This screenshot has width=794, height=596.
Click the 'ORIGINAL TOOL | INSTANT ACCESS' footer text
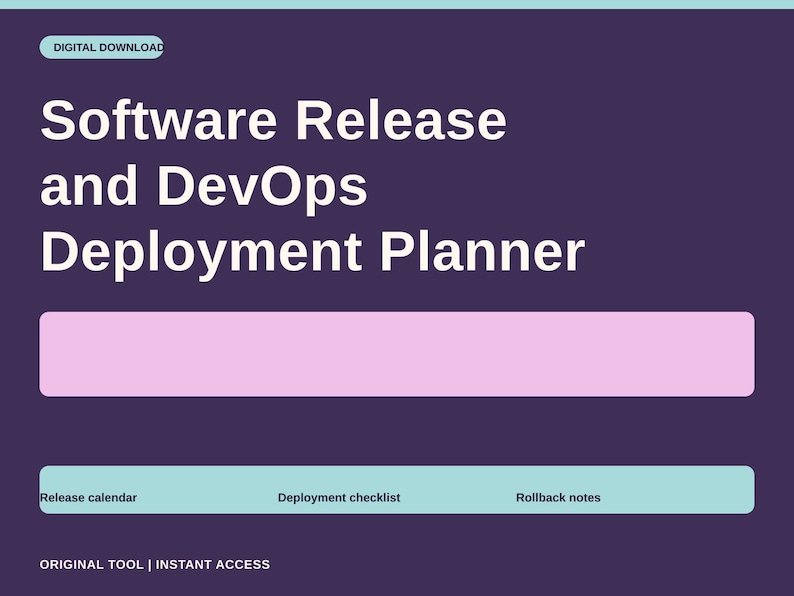pos(155,565)
